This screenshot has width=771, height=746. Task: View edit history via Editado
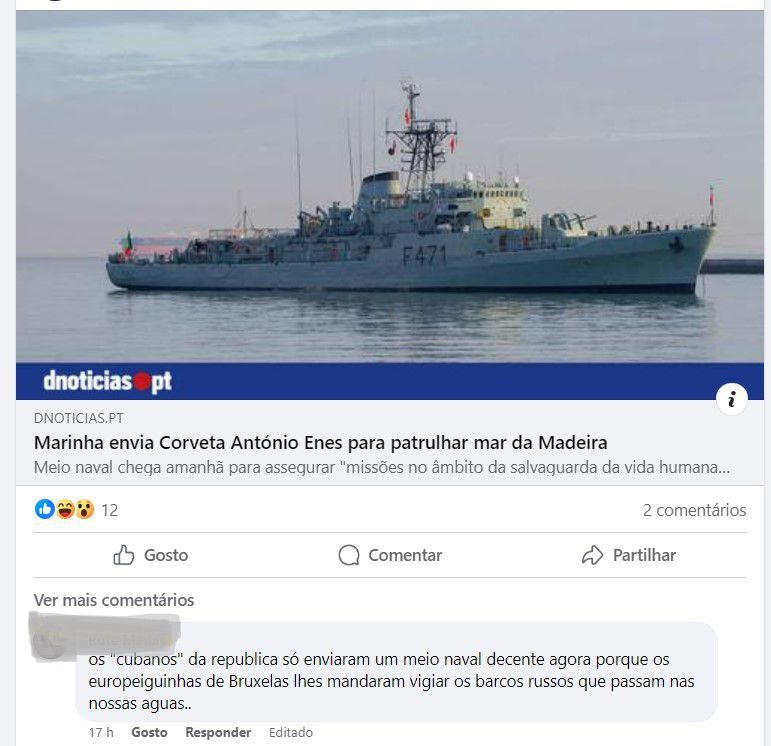[x=291, y=732]
